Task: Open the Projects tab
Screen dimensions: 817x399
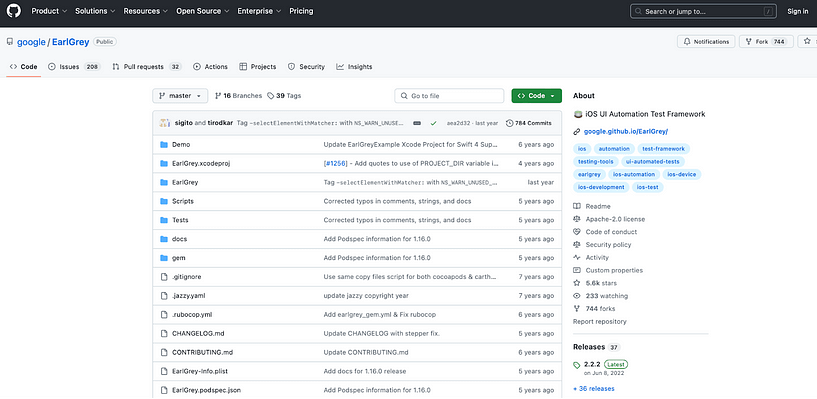Action: click(x=258, y=67)
